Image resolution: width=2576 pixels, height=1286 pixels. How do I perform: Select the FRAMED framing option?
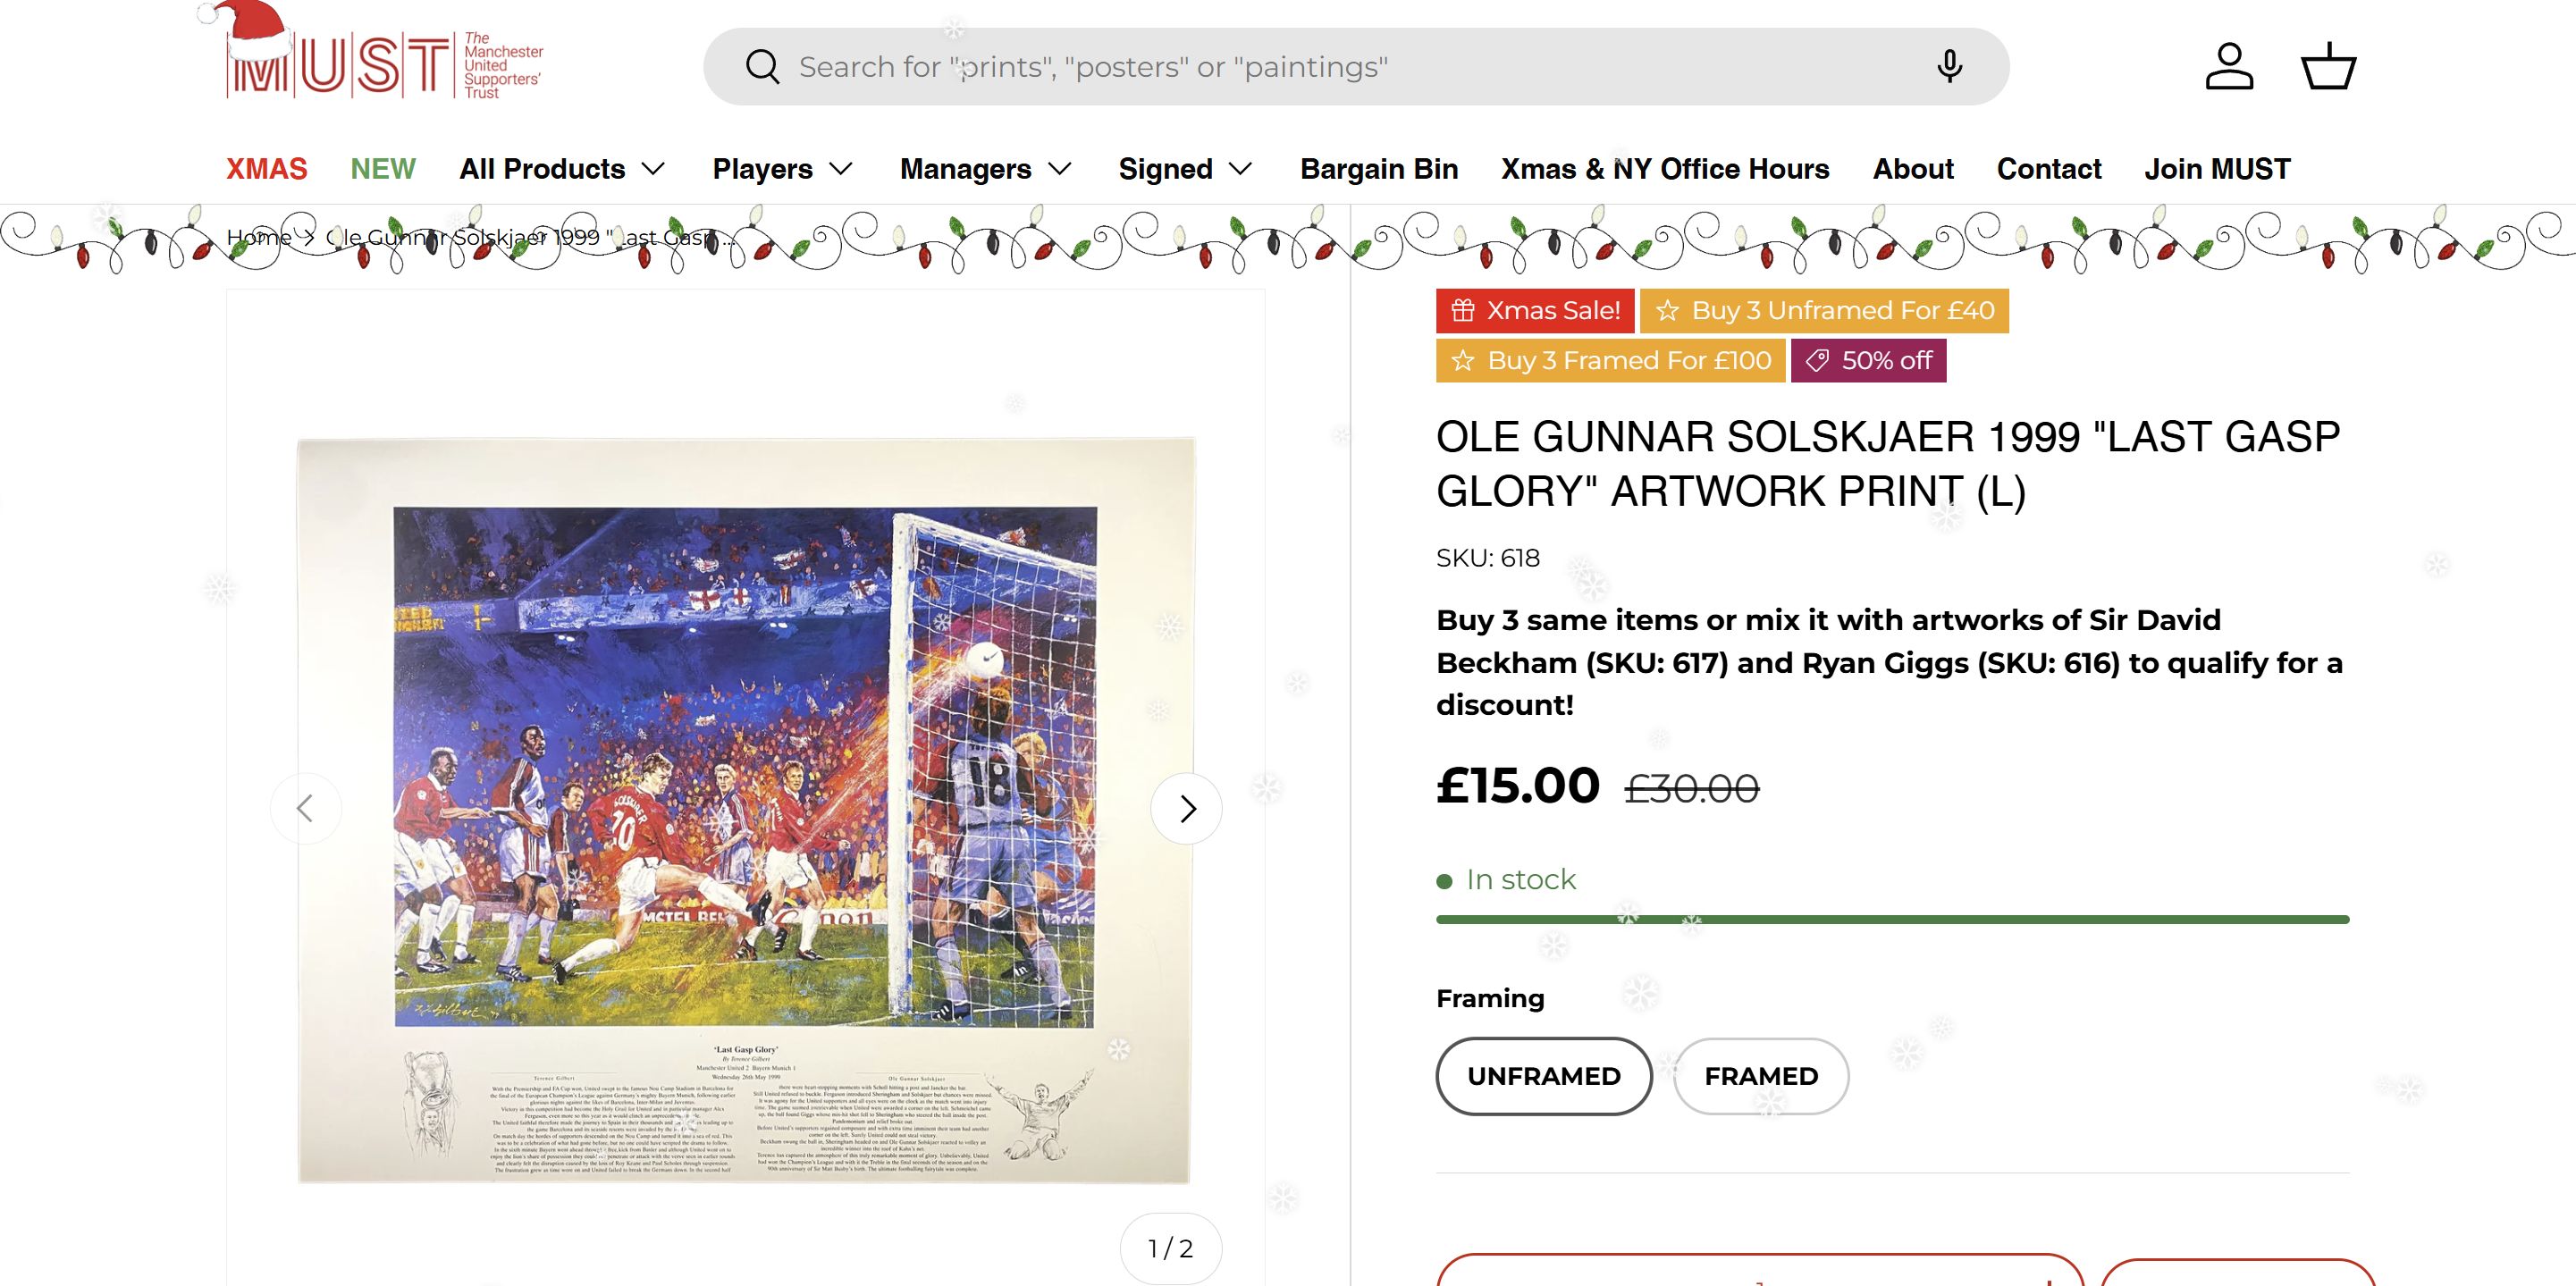pos(1760,1076)
